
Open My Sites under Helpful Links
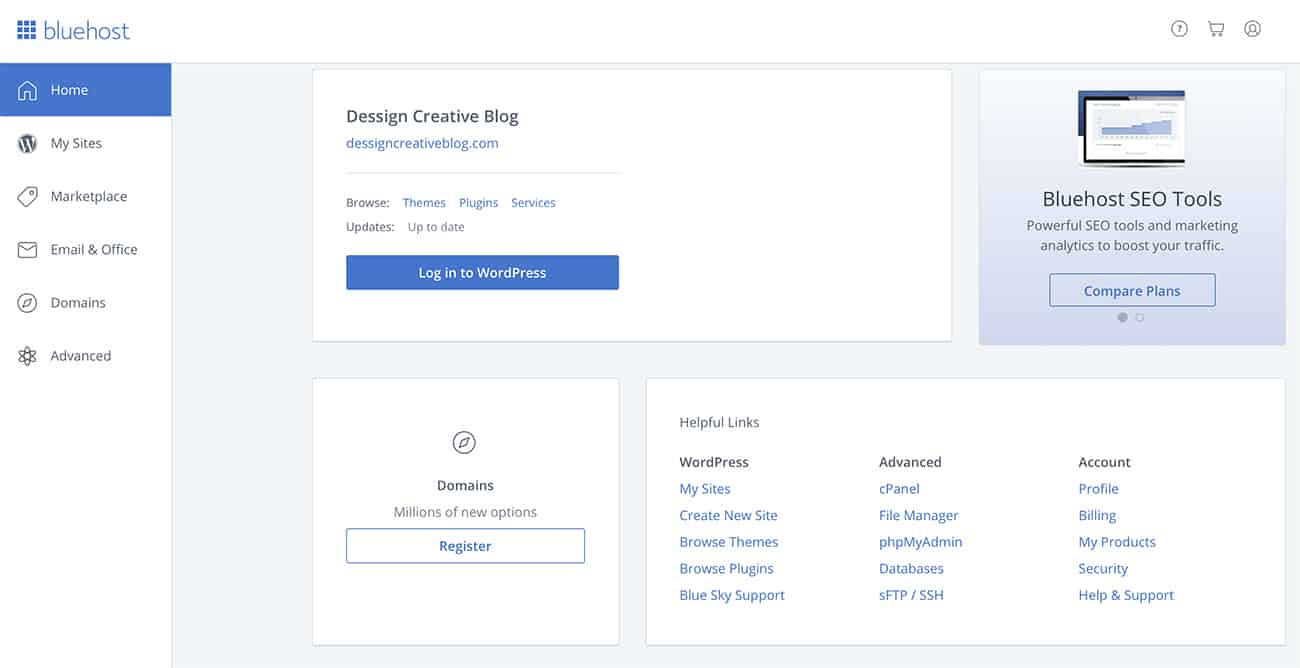(705, 489)
